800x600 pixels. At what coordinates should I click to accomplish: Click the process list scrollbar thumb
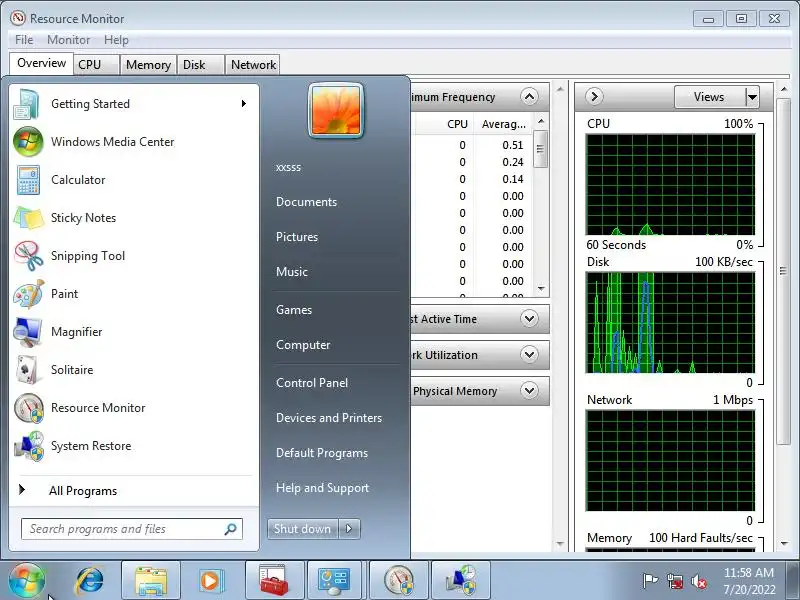click(540, 149)
